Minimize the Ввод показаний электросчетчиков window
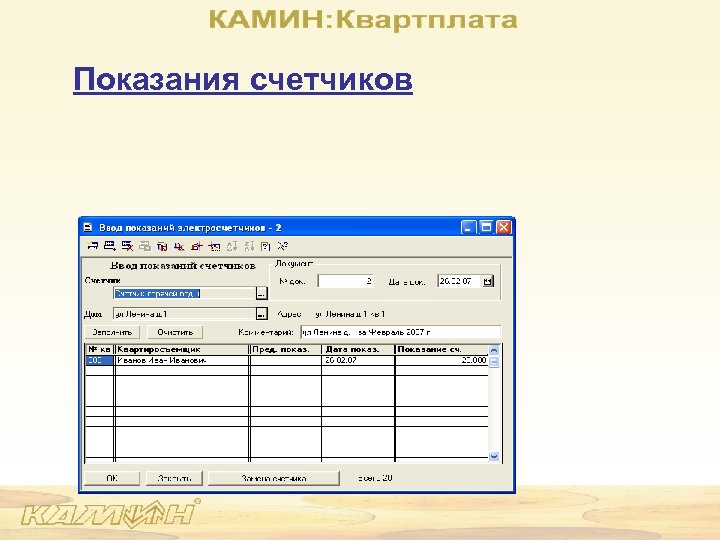This screenshot has width=720, height=540. click(x=468, y=227)
